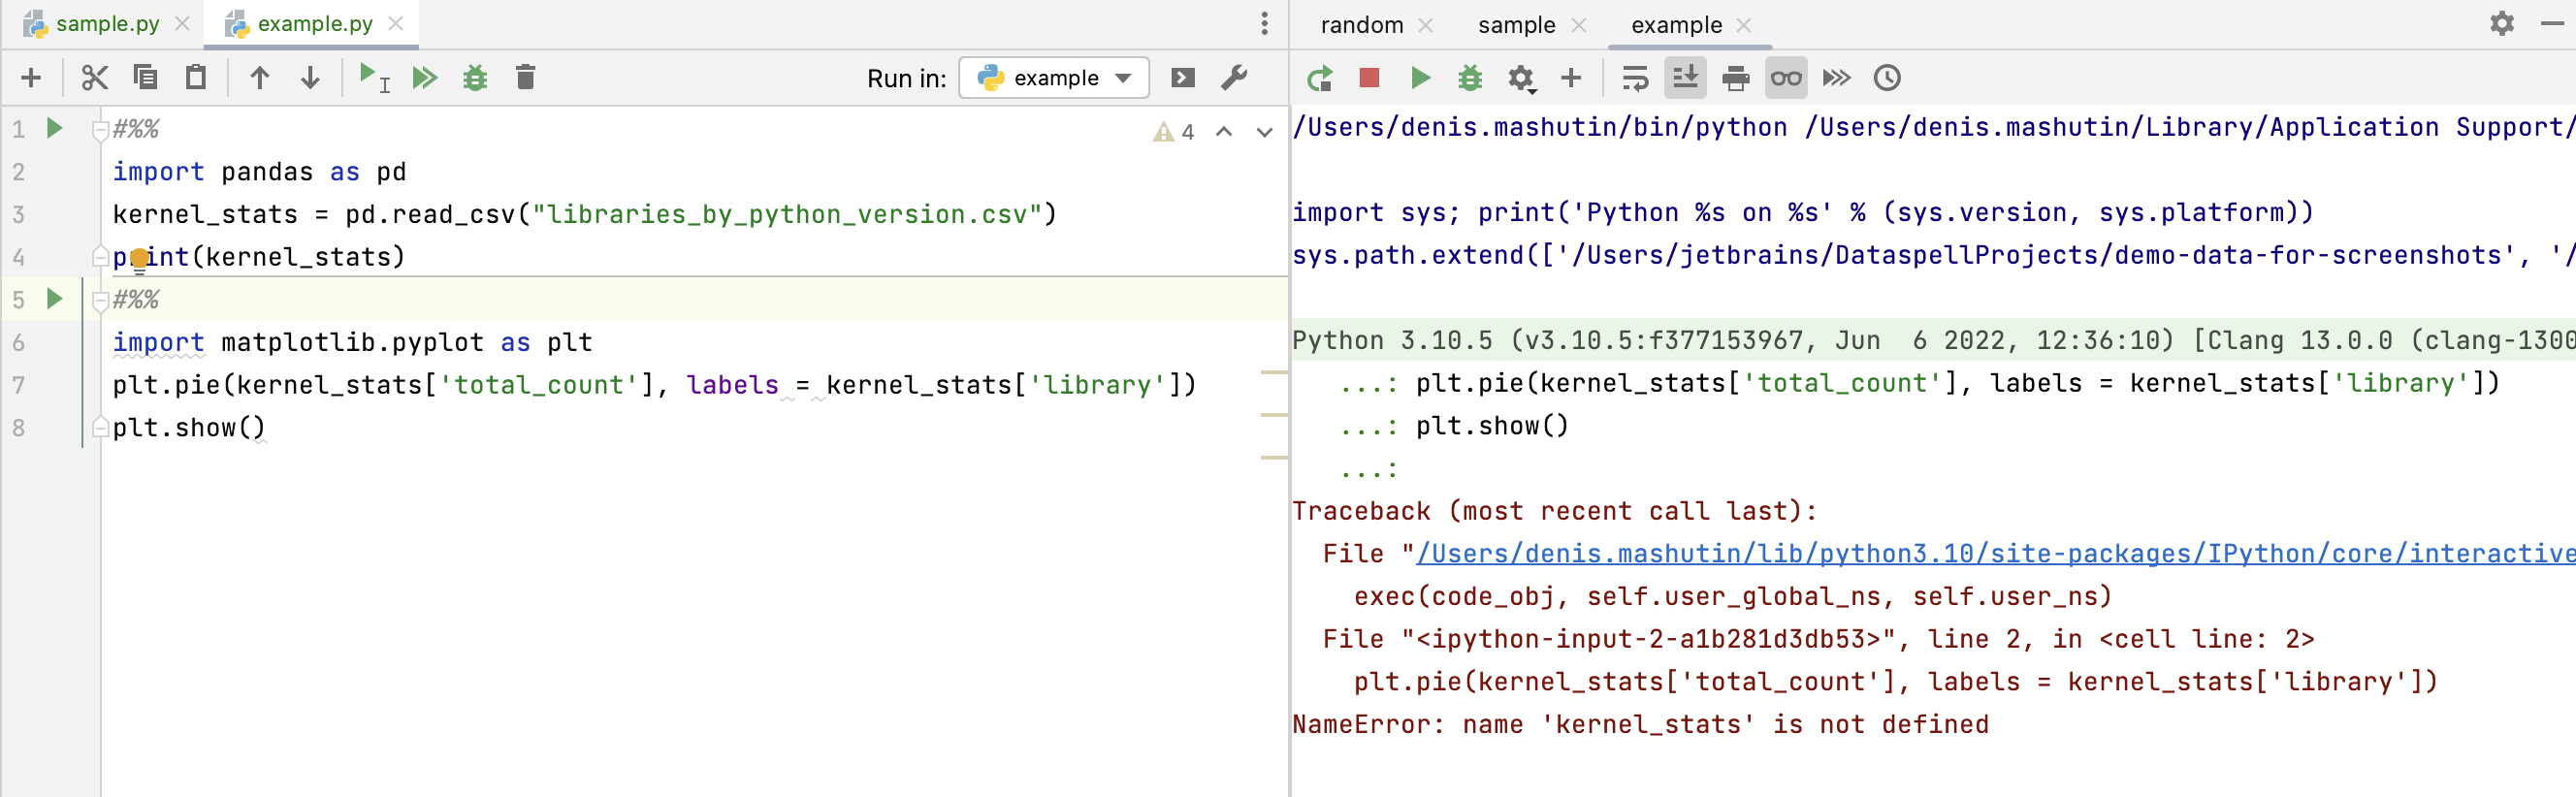The width and height of the screenshot is (2576, 797).
Task: Move cell up with up arrow
Action: 259,78
